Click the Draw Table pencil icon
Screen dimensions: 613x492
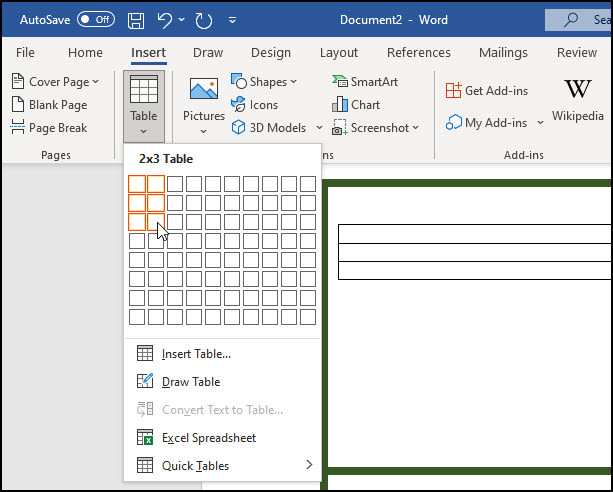(145, 381)
